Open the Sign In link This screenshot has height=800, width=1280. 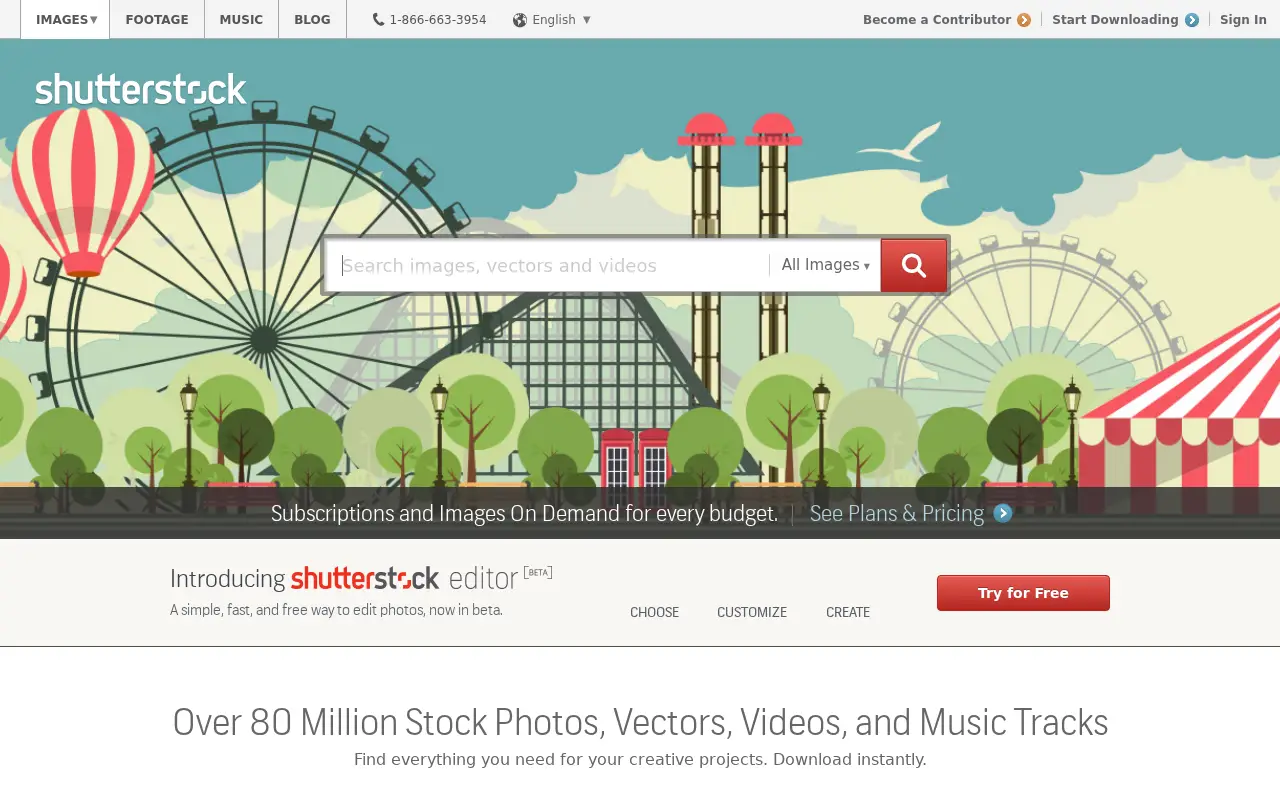point(1243,19)
